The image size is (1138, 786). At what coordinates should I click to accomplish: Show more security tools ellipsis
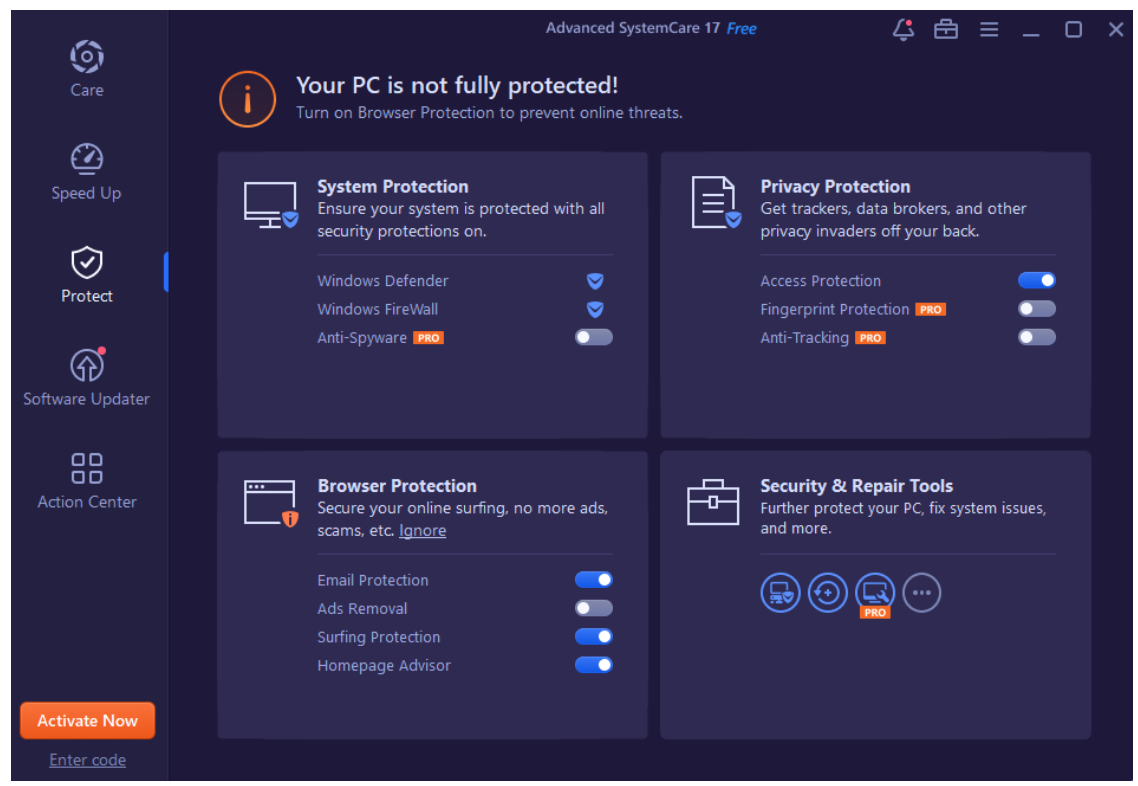(x=922, y=593)
